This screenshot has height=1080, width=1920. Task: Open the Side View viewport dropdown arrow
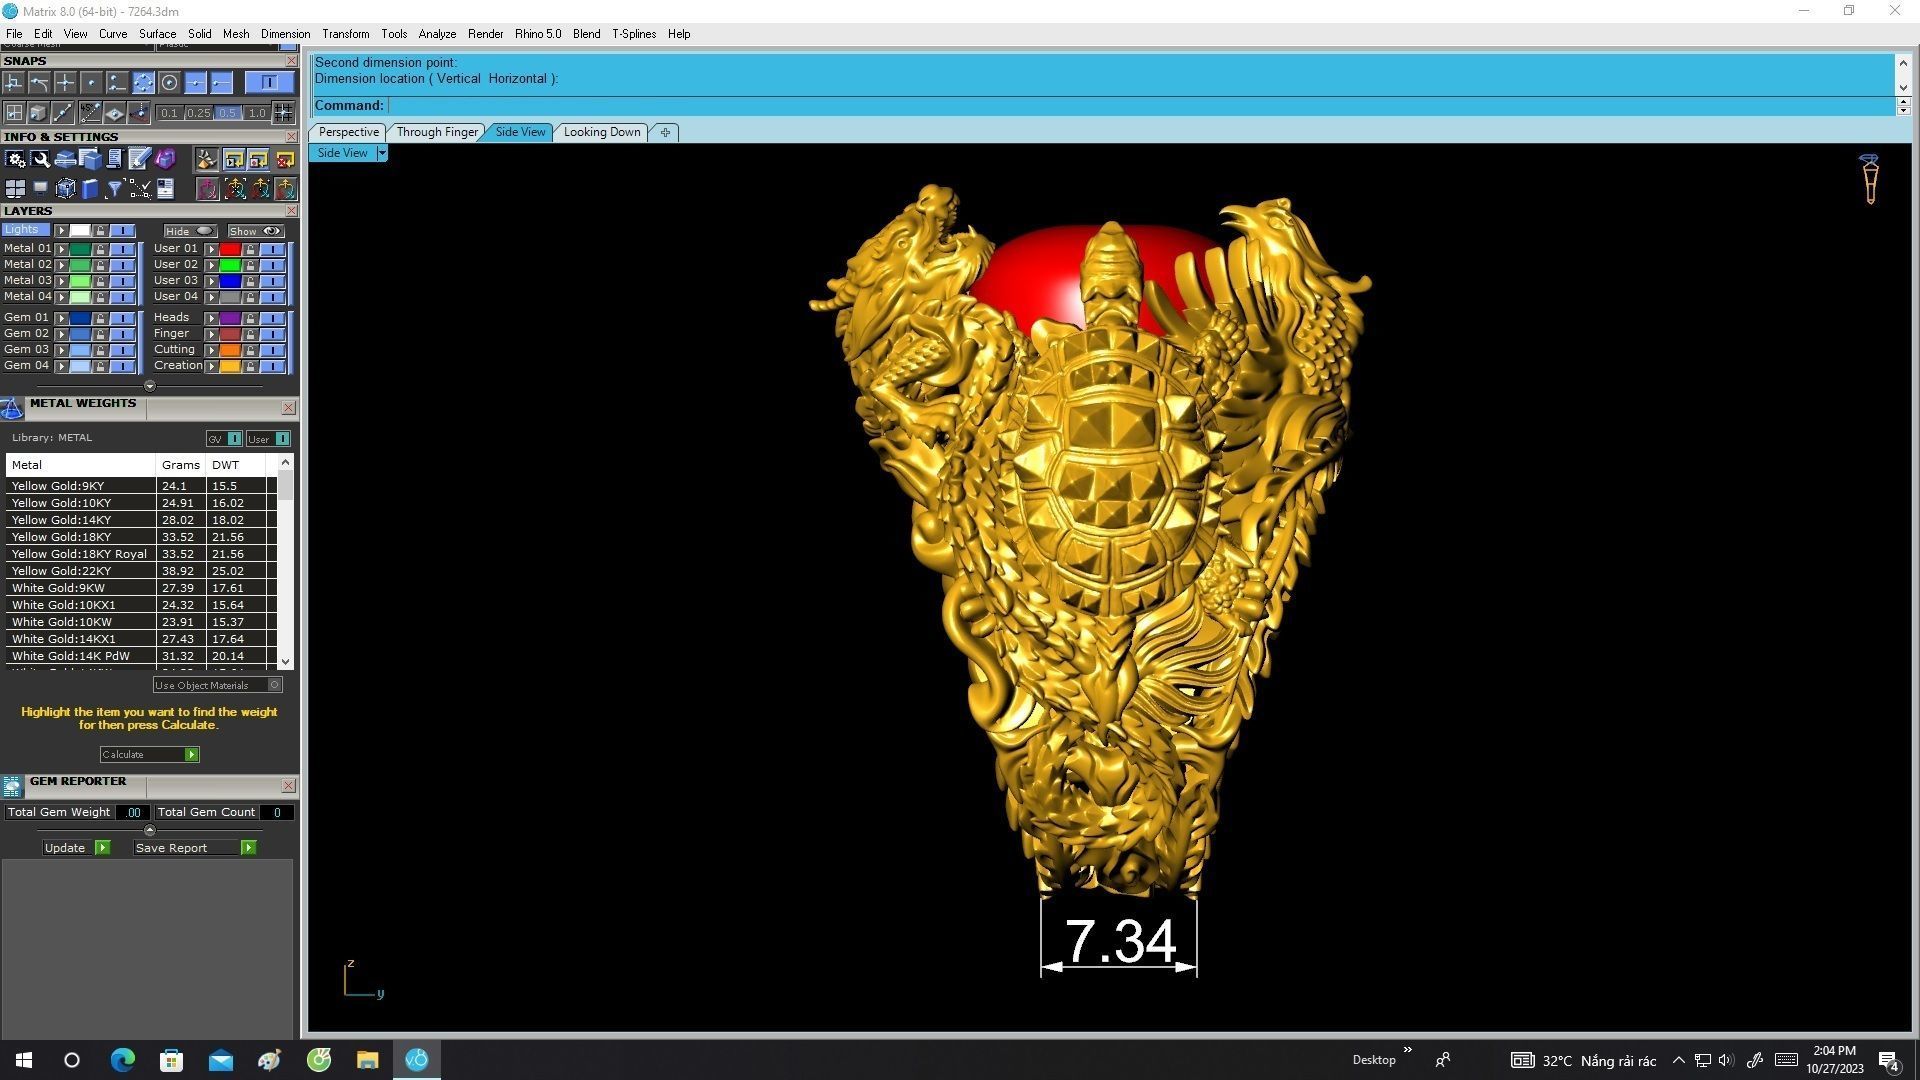pyautogui.click(x=382, y=153)
